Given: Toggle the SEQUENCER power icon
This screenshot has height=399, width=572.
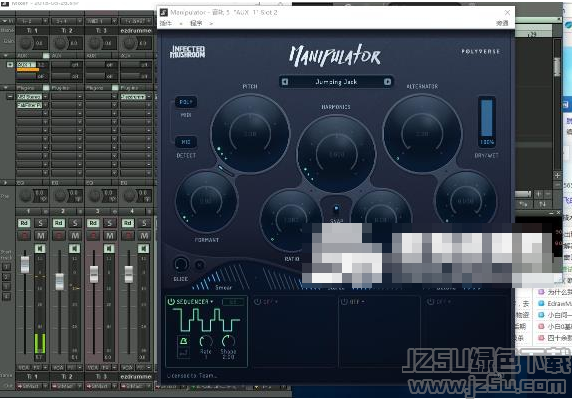Looking at the screenshot, I should click(x=171, y=302).
